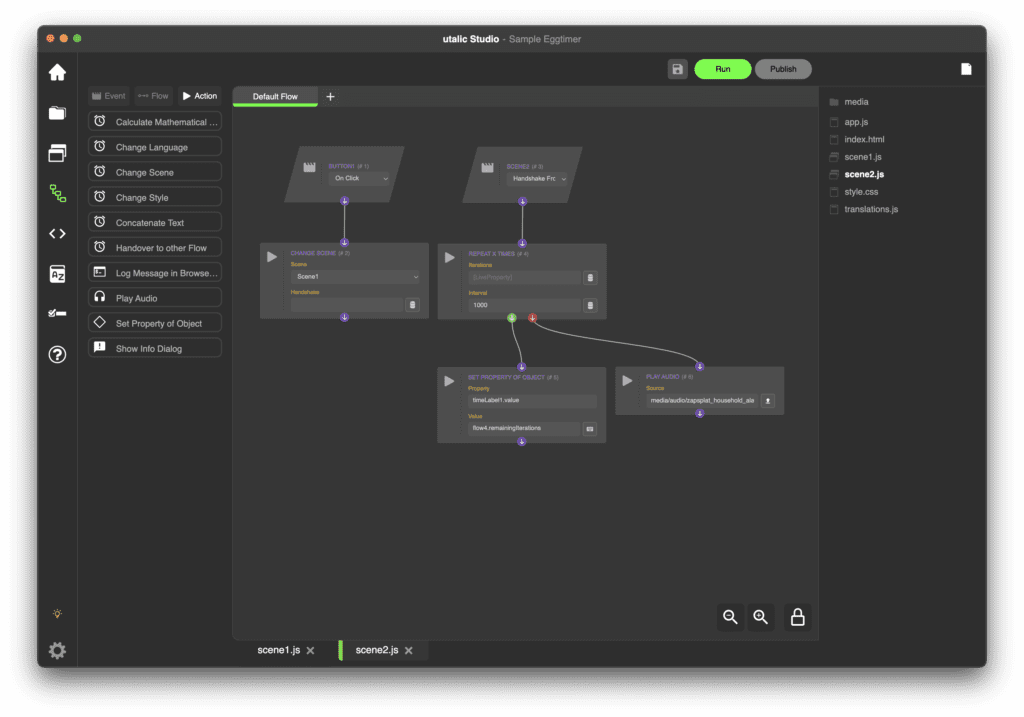Click the Interval input field showing 1000
The image size is (1024, 717).
point(523,305)
